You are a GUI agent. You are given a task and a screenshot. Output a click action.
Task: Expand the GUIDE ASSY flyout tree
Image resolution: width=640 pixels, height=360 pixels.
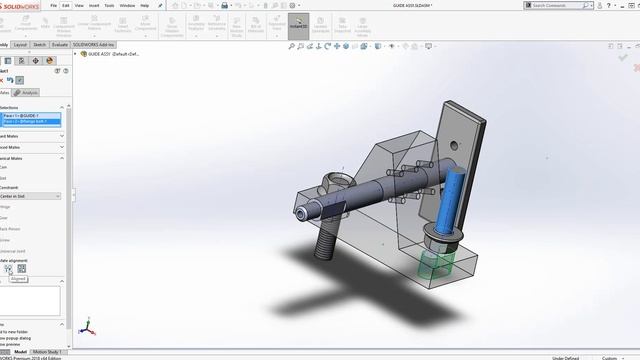point(75,54)
